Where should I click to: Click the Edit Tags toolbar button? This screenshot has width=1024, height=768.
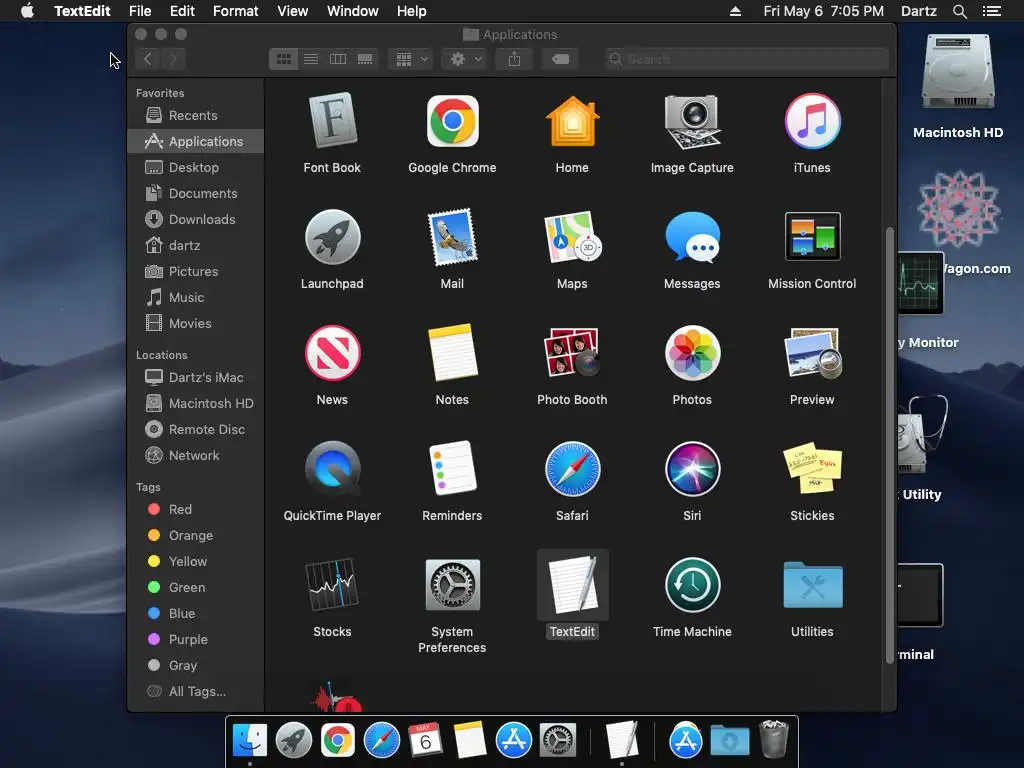560,59
